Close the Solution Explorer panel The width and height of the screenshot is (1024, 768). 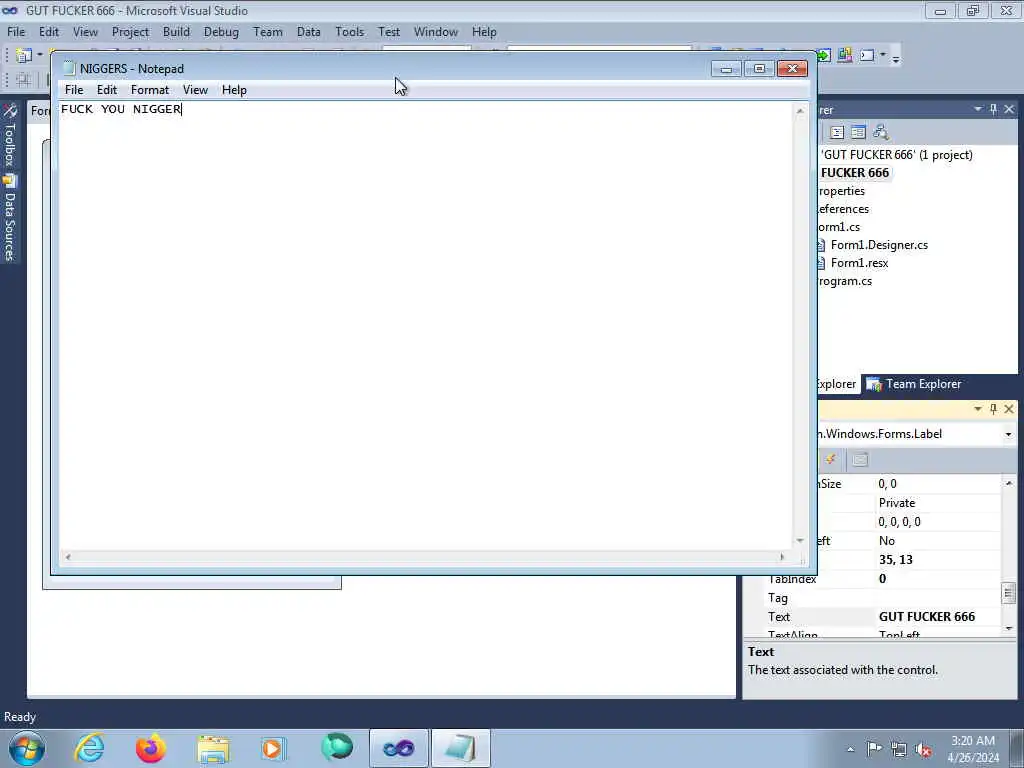click(x=1009, y=109)
